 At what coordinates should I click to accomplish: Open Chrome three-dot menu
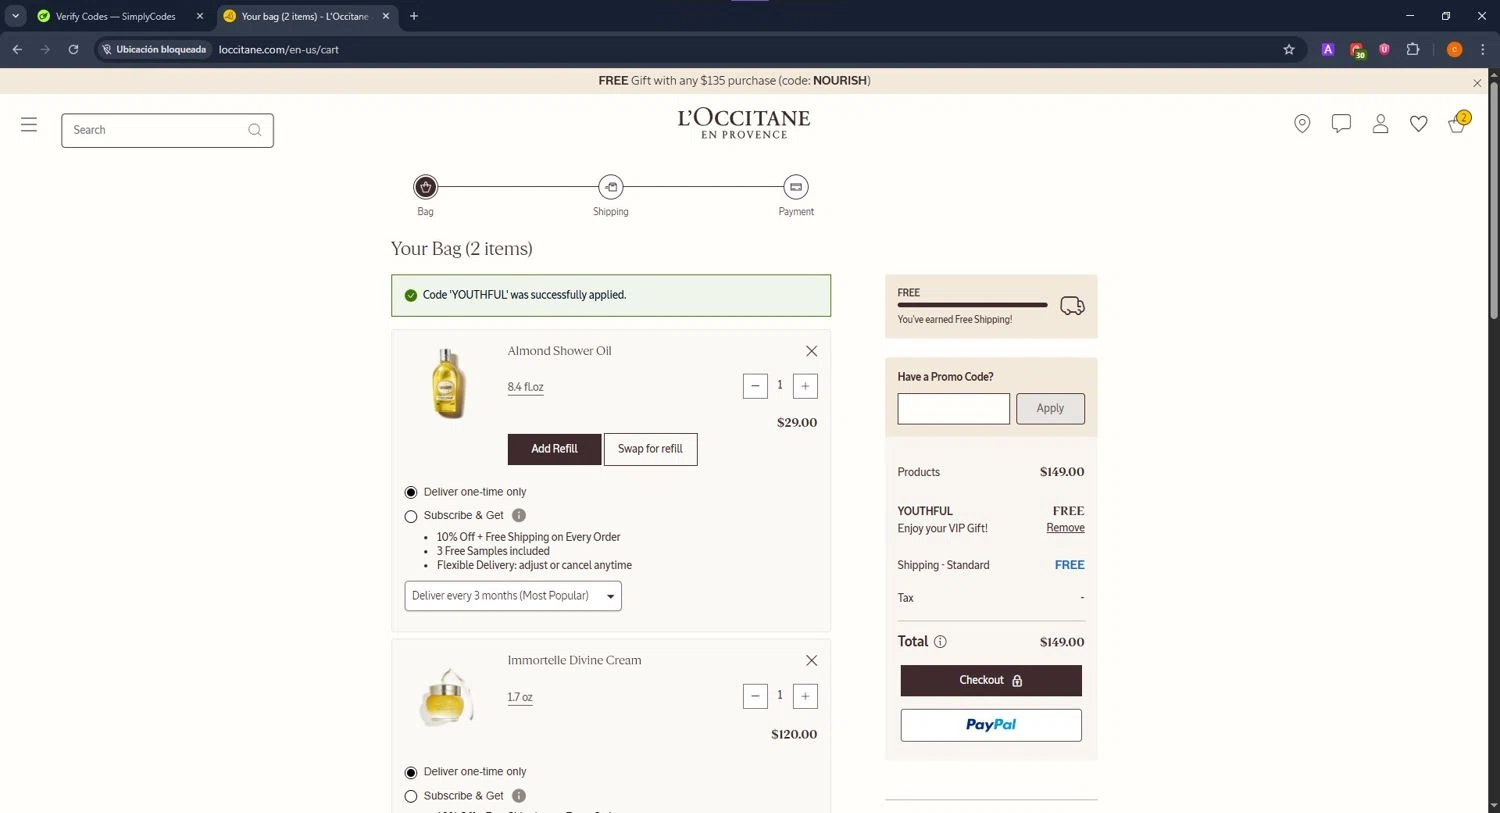tap(1482, 49)
